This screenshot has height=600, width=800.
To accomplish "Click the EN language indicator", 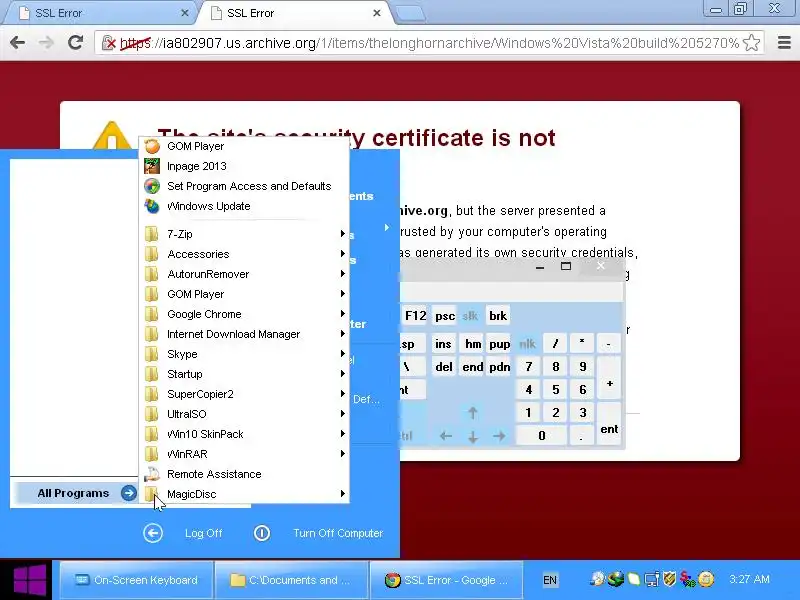I will click(550, 580).
